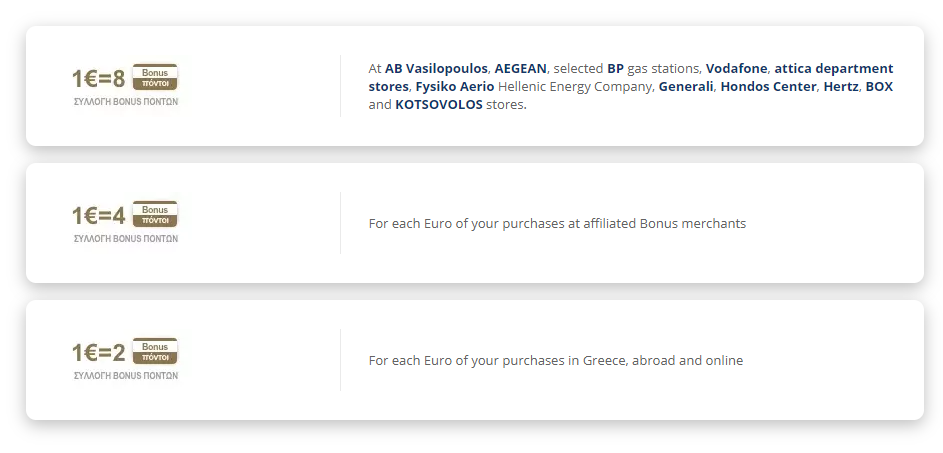The image size is (943, 453).
Task: Click the Hellenic Energy Company text
Action: pyautogui.click(x=576, y=87)
